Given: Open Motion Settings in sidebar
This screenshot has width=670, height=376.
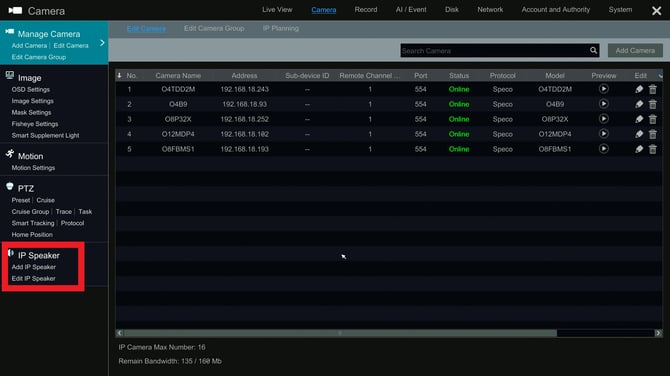Looking at the screenshot, I should (x=33, y=168).
